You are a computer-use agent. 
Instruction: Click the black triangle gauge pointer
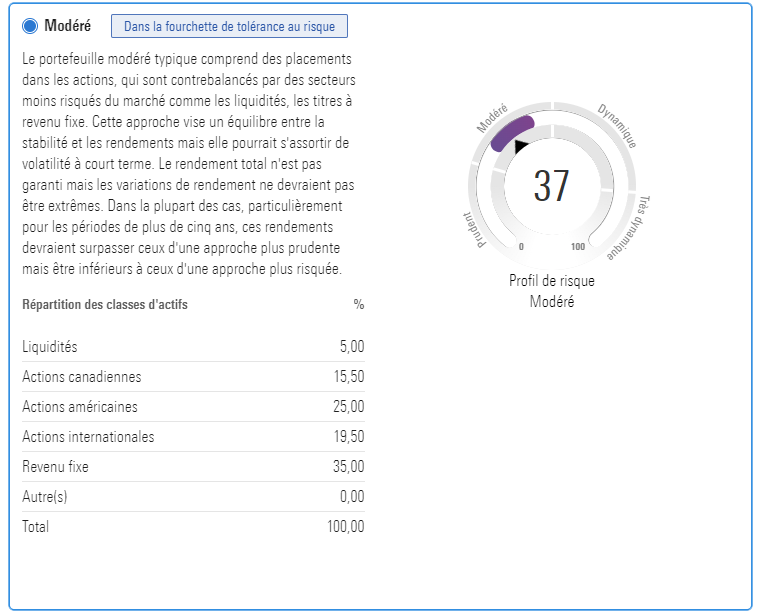coord(520,146)
